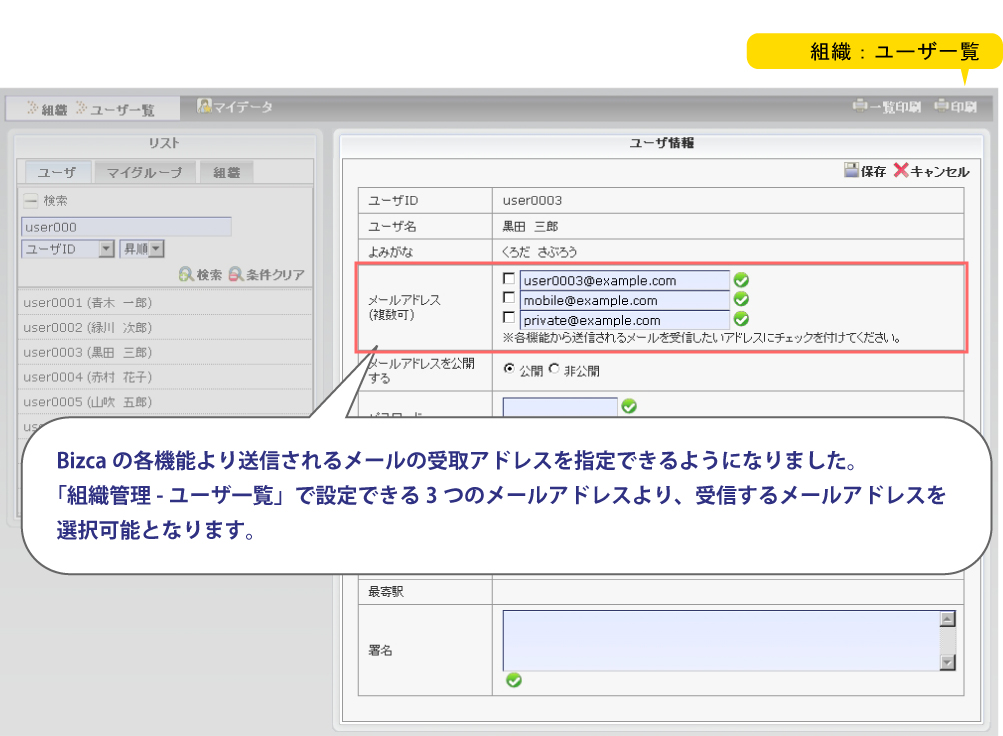Check the box for user0003@example.com

click(x=509, y=278)
